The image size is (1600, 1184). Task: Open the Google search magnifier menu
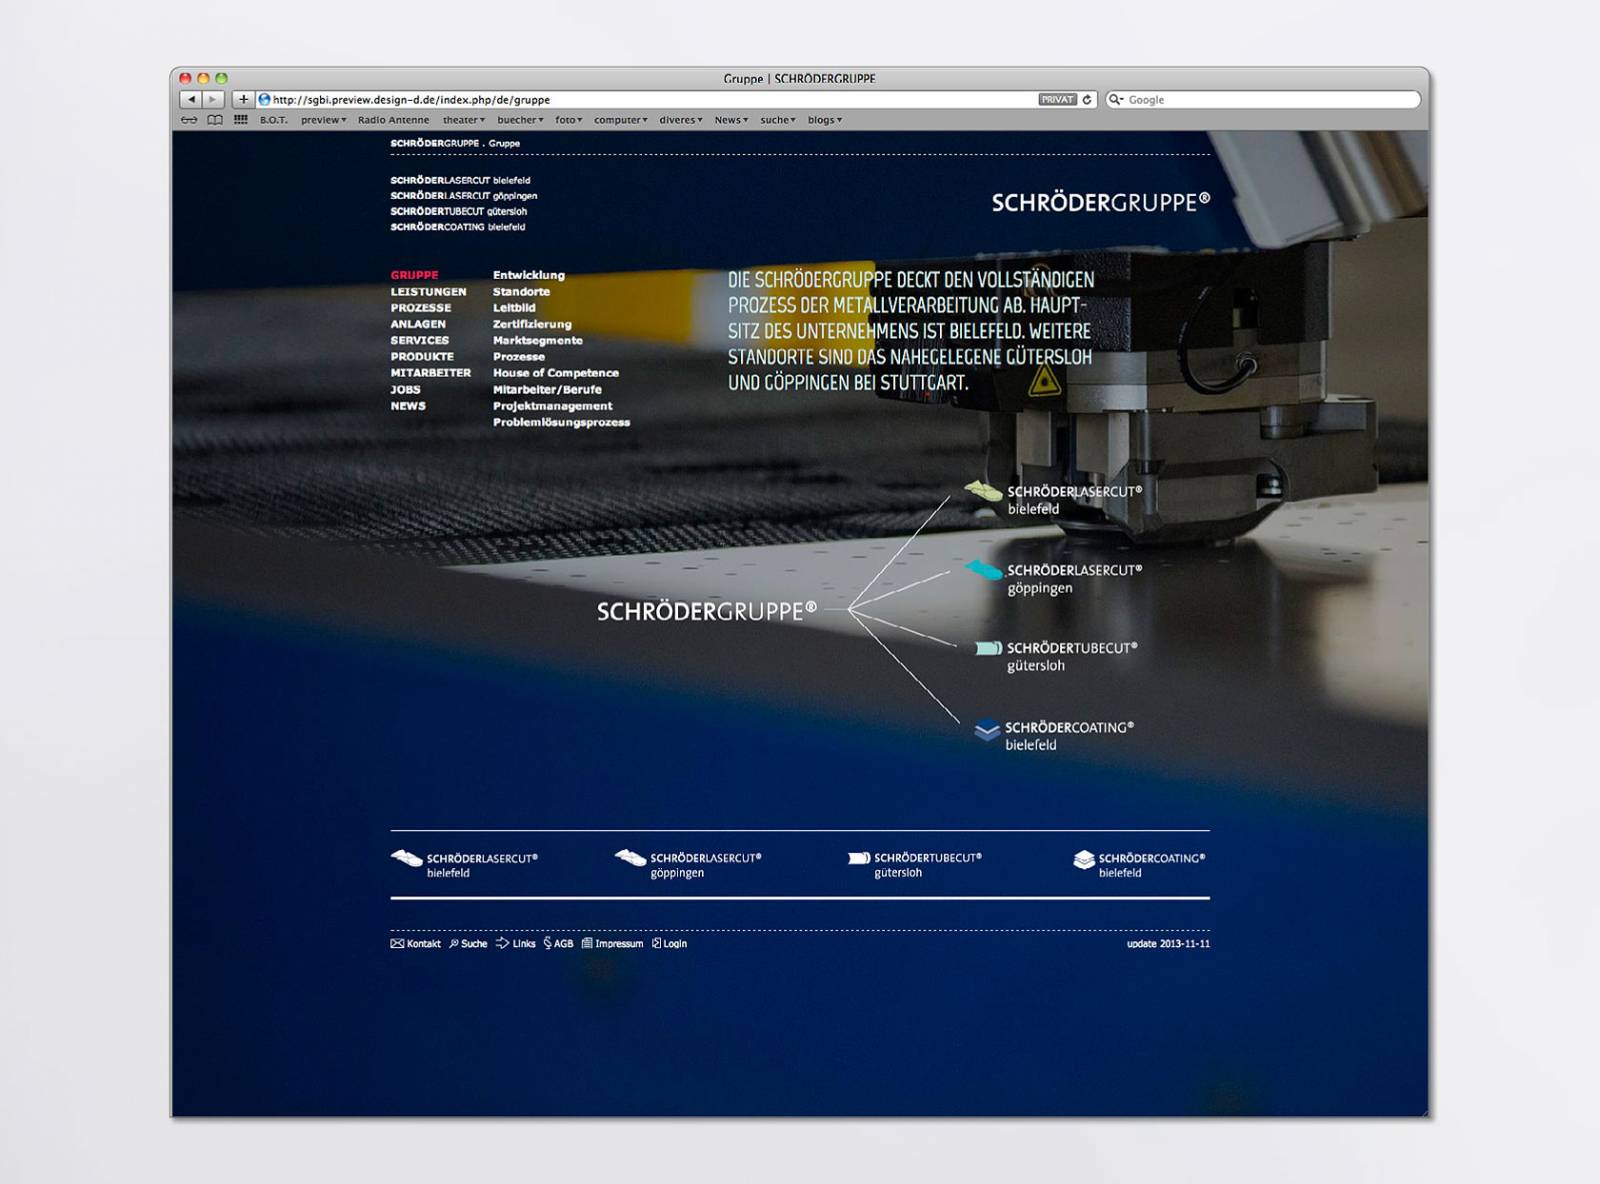(x=1117, y=100)
